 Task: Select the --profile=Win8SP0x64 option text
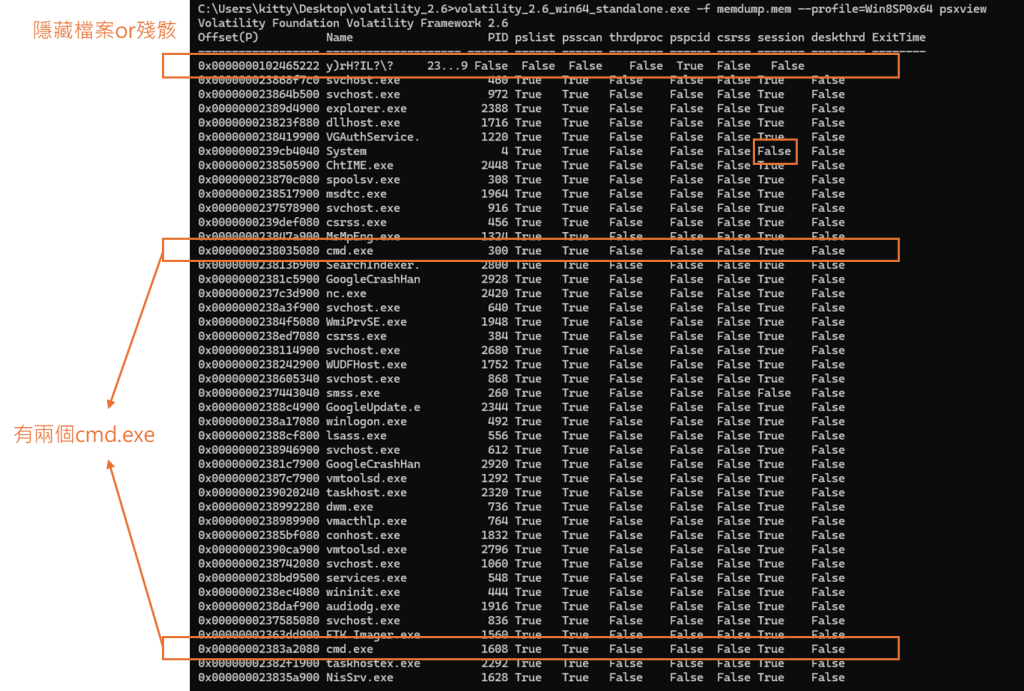point(865,9)
